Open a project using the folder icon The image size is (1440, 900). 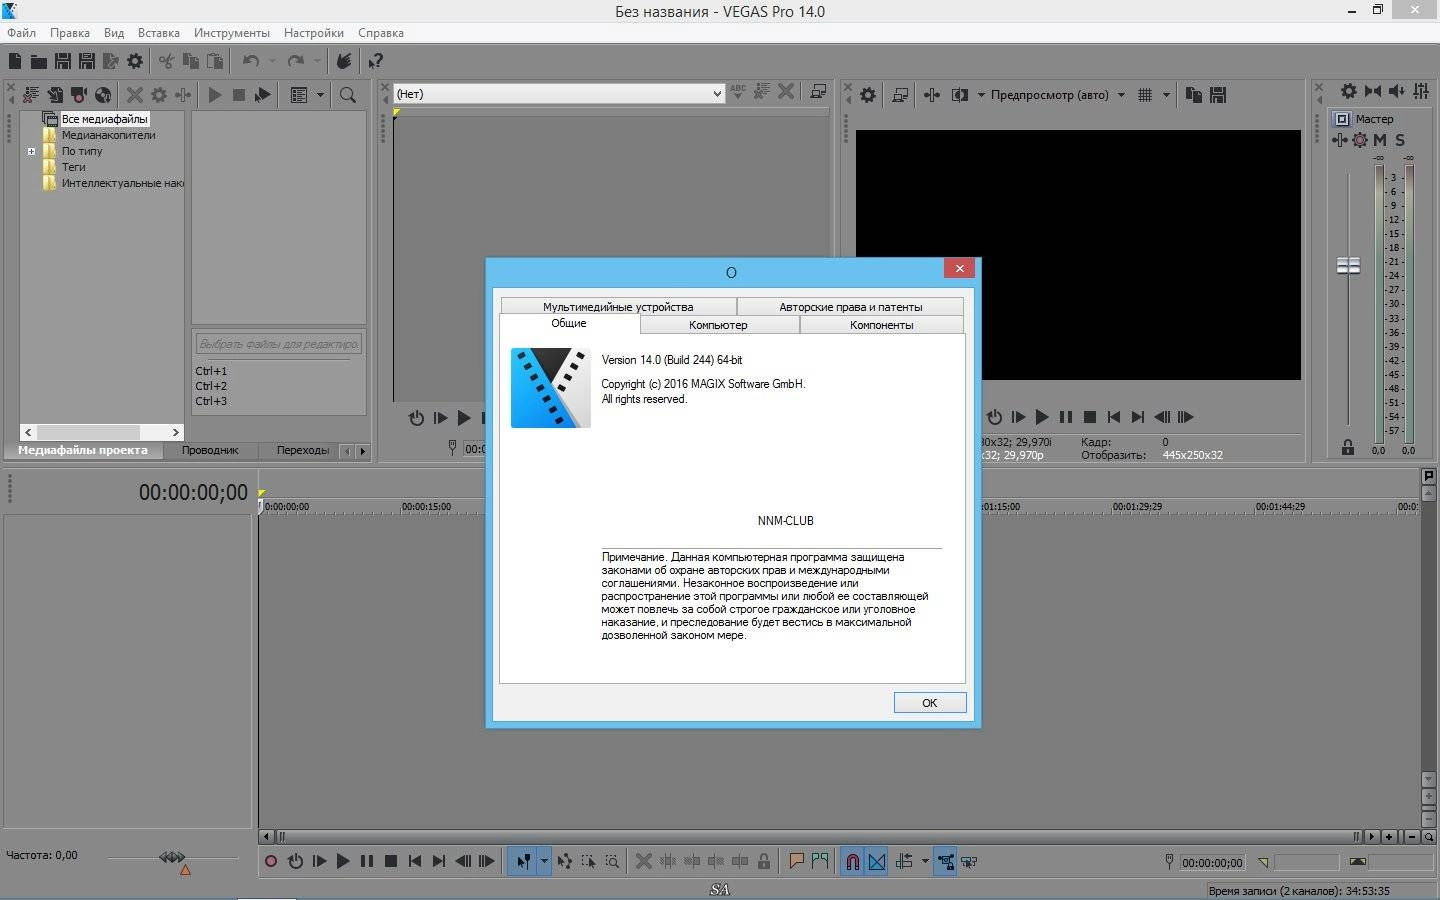[x=38, y=61]
